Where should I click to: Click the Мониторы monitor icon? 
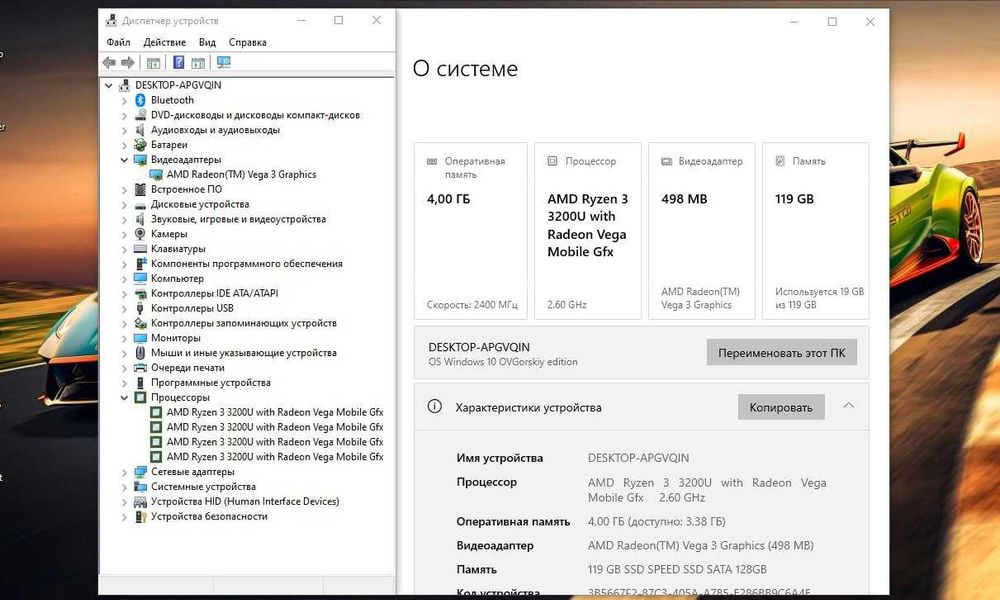pos(140,338)
